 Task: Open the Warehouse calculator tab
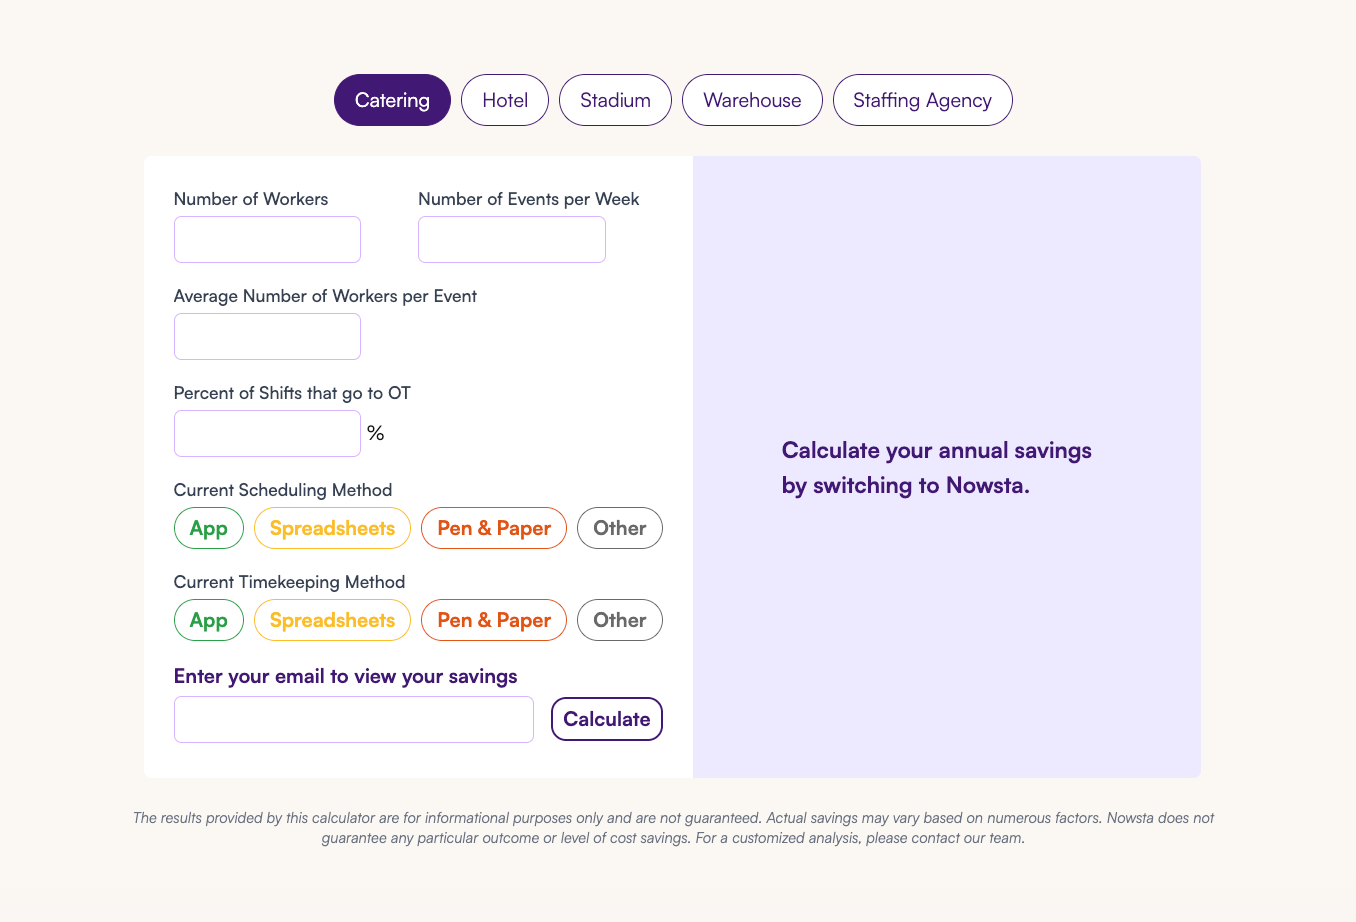[x=752, y=100]
